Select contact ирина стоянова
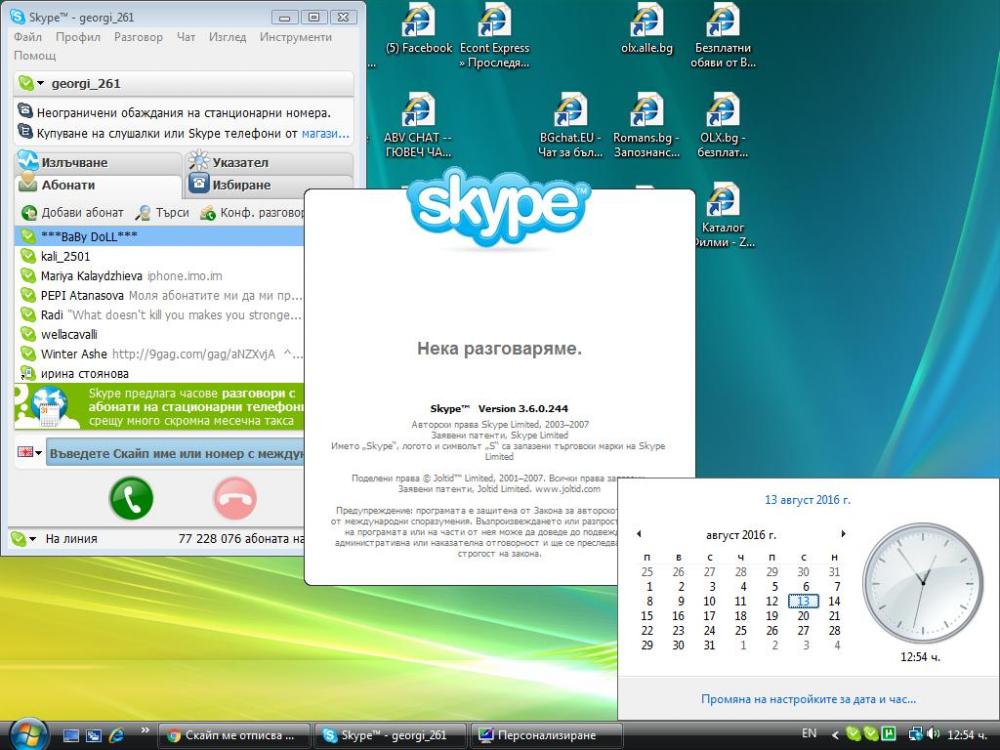1000x750 pixels. [x=159, y=374]
